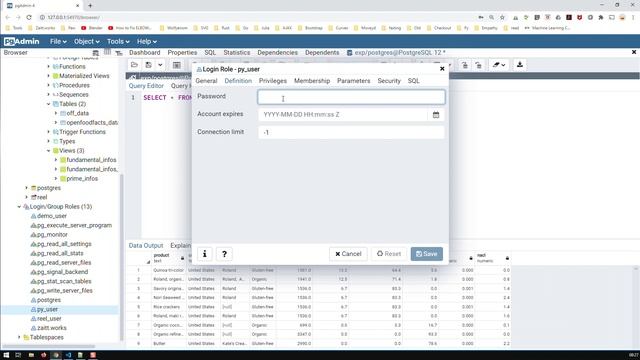Switch to the Privileges tab in dialog

(273, 81)
